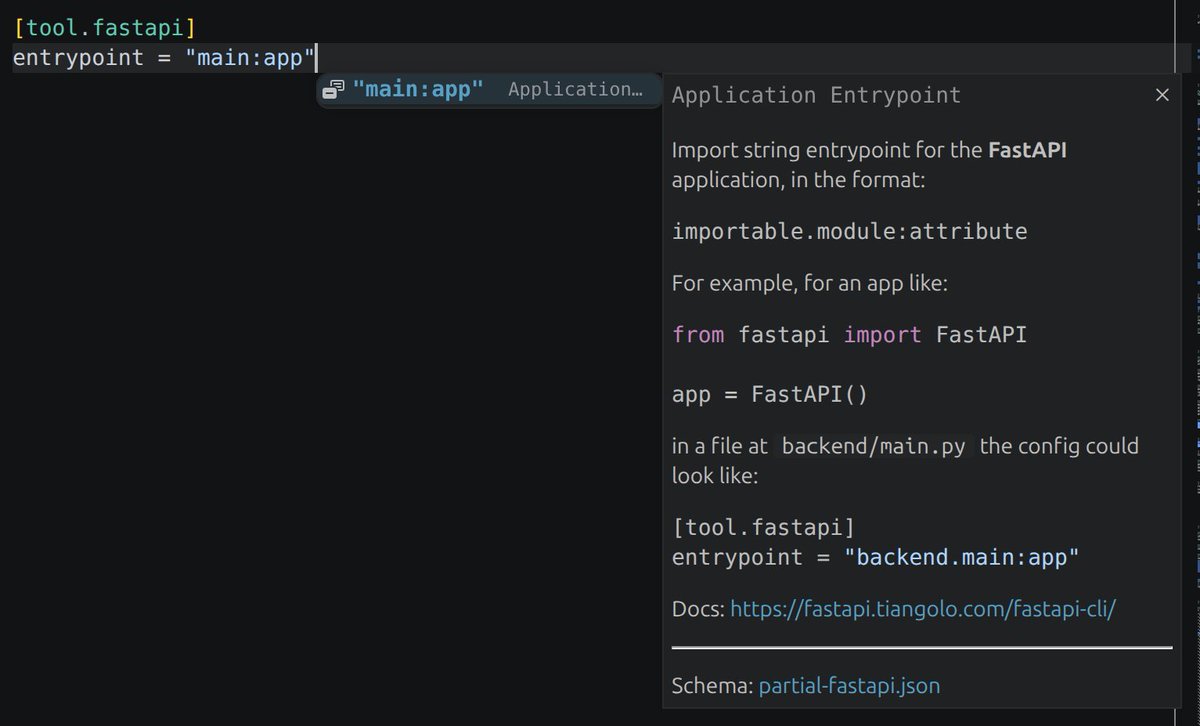Image resolution: width=1200 pixels, height=726 pixels.
Task: Accept the "main:app" autocomplete suggestion
Action: click(x=489, y=89)
